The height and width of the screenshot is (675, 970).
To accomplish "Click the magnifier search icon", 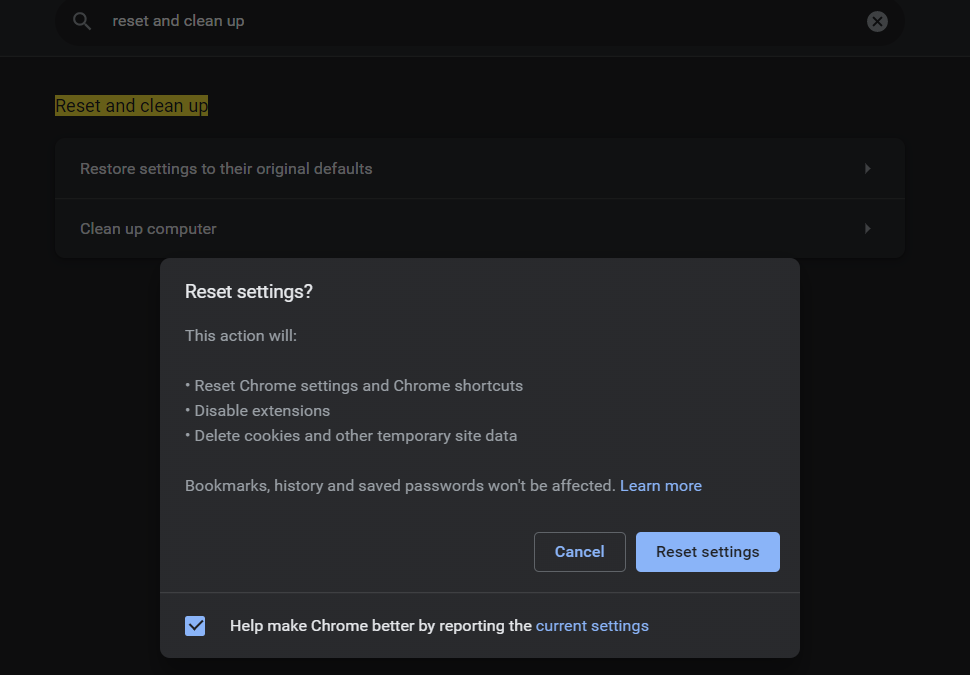I will pyautogui.click(x=82, y=21).
